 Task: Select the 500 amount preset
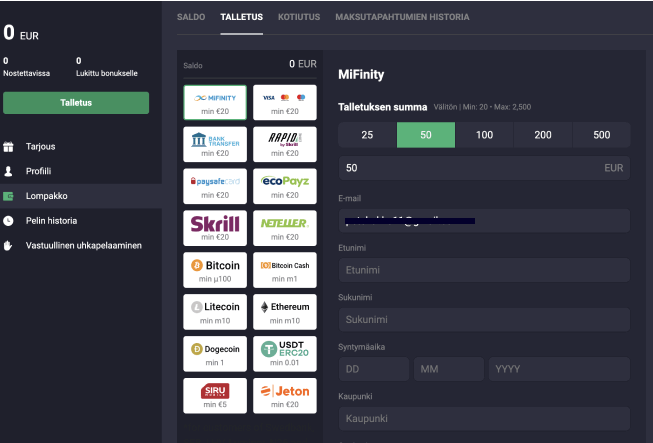tap(602, 135)
